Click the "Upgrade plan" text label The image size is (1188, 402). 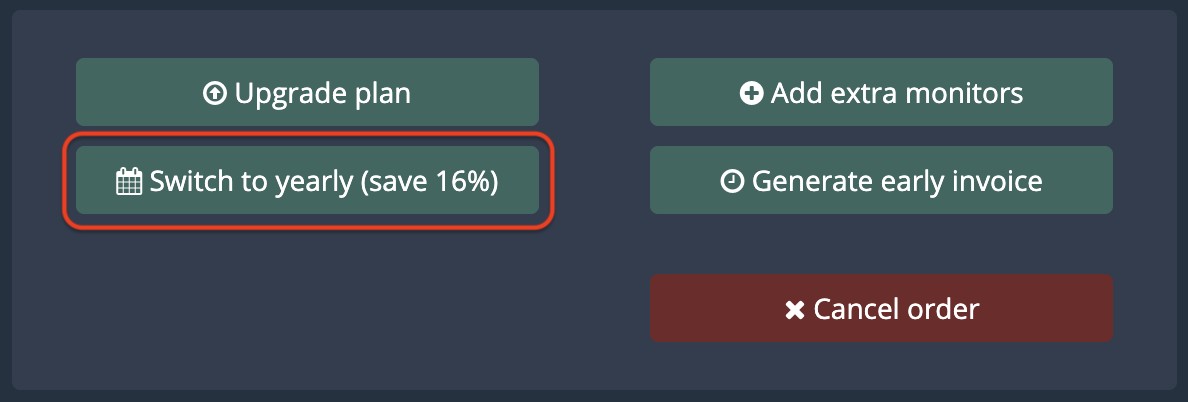(x=323, y=94)
